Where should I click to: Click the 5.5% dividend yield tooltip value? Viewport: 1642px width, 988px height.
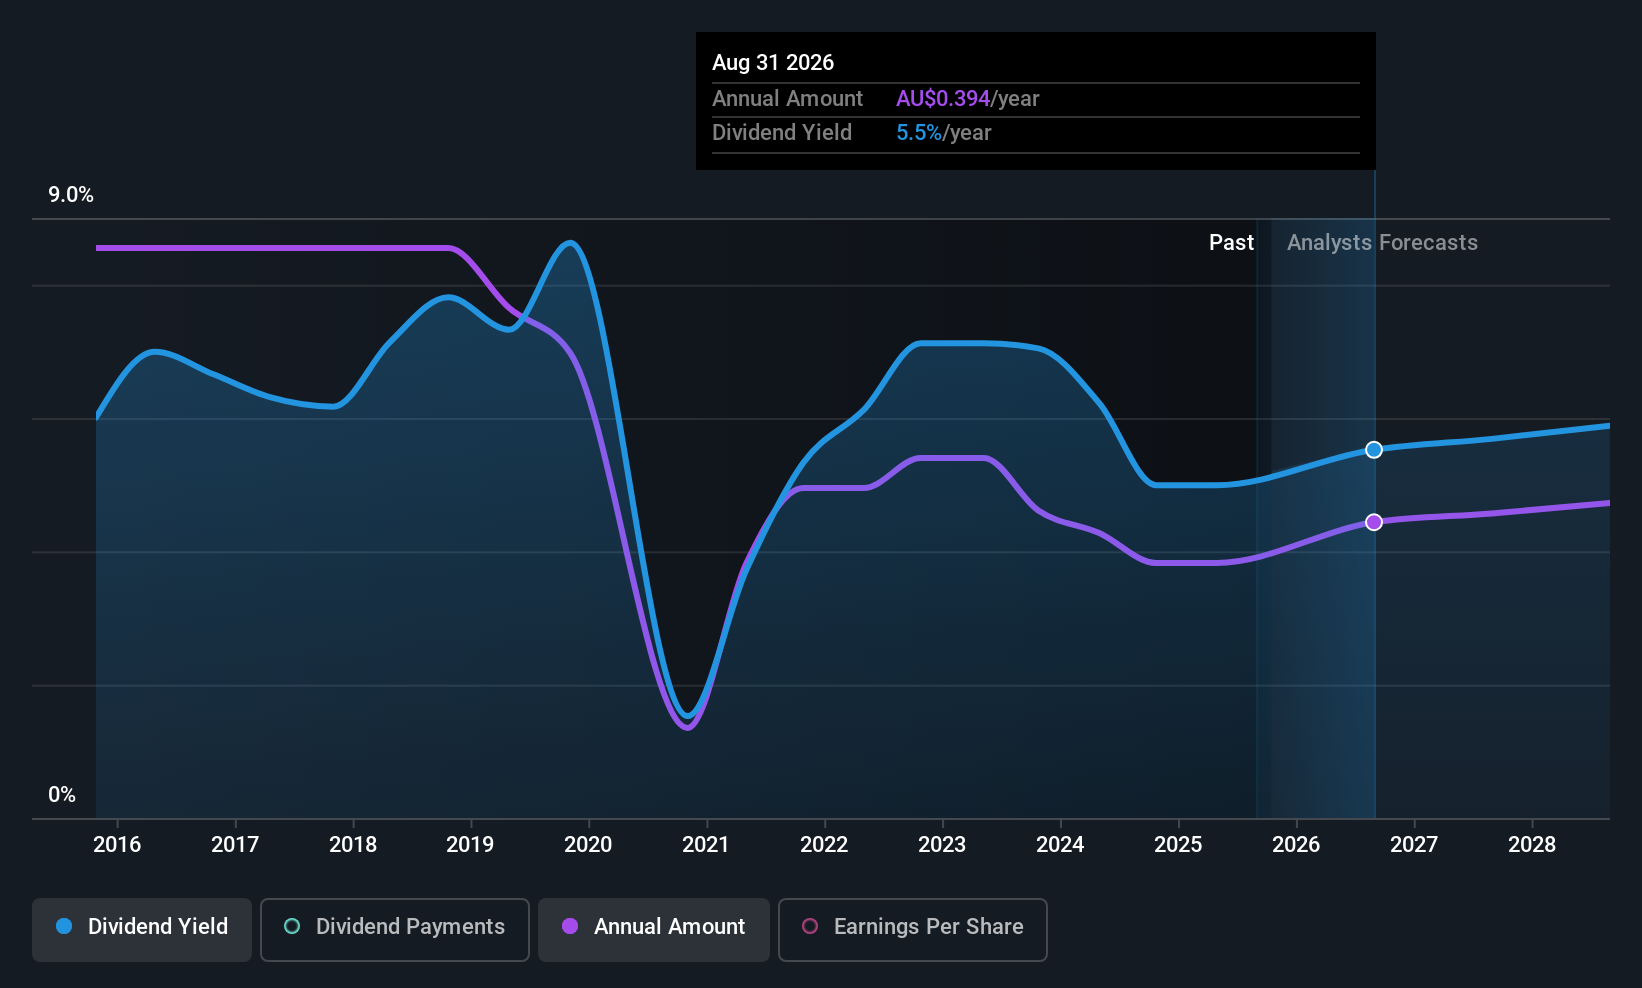click(919, 133)
